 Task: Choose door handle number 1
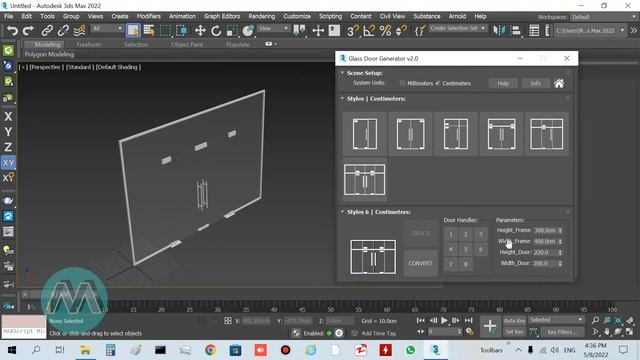pos(451,234)
